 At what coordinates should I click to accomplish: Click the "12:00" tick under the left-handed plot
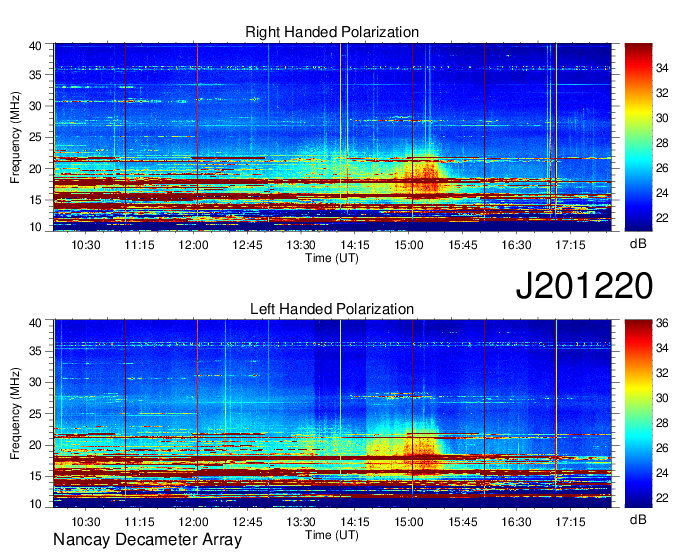click(193, 522)
